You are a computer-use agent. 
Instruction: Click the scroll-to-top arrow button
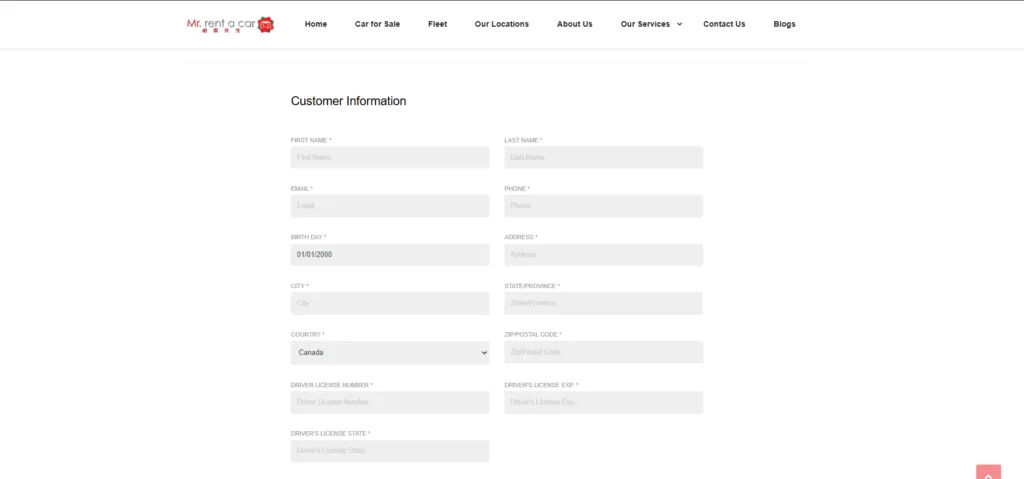coord(988,472)
